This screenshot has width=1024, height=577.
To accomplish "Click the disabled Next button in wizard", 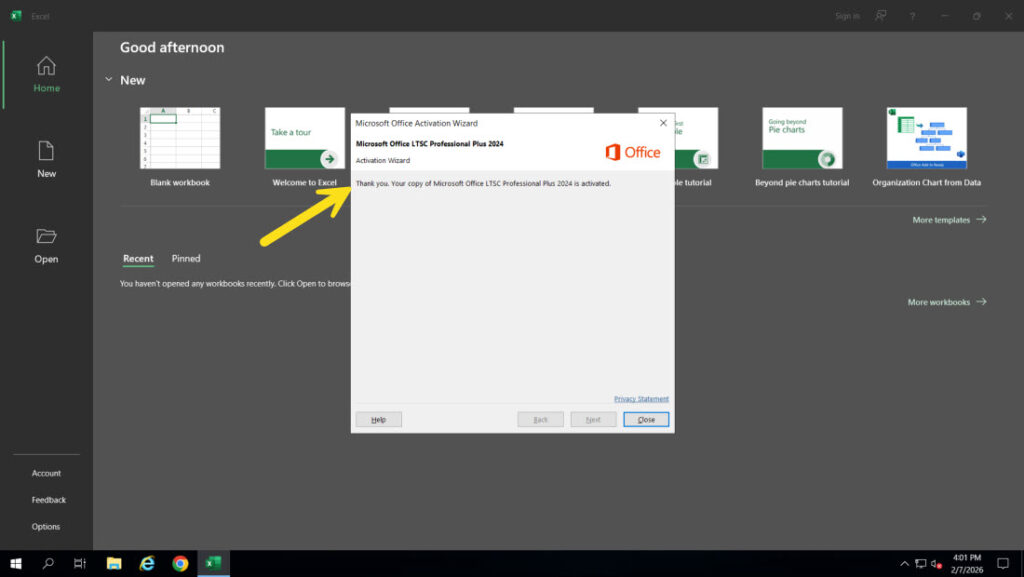I will pyautogui.click(x=593, y=420).
